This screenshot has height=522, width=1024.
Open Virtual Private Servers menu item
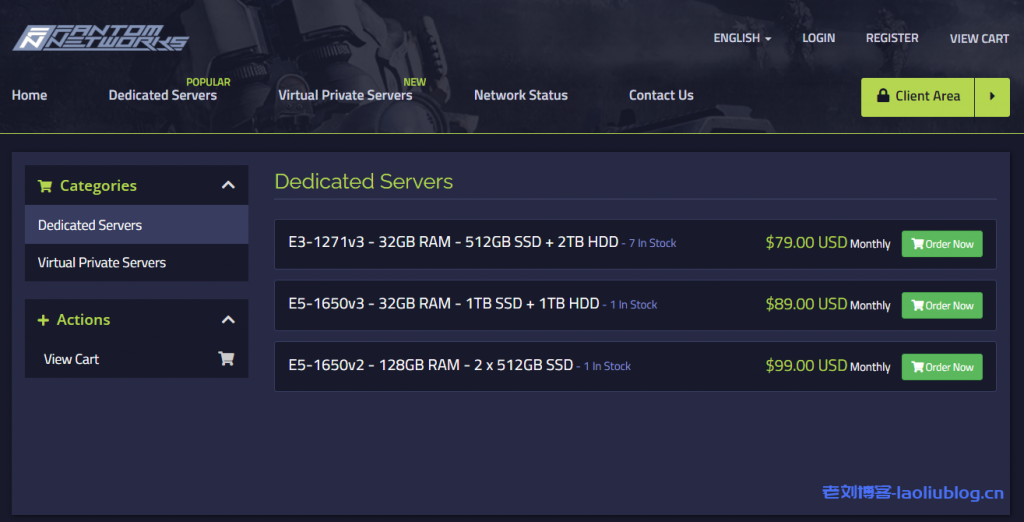pyautogui.click(x=345, y=95)
